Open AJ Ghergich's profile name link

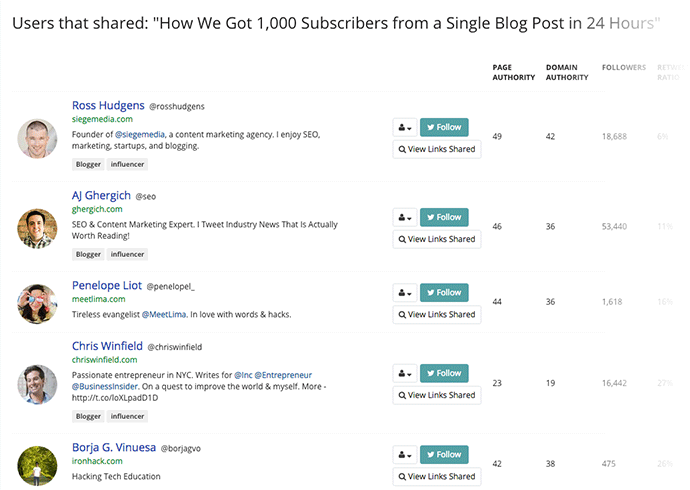click(x=101, y=195)
